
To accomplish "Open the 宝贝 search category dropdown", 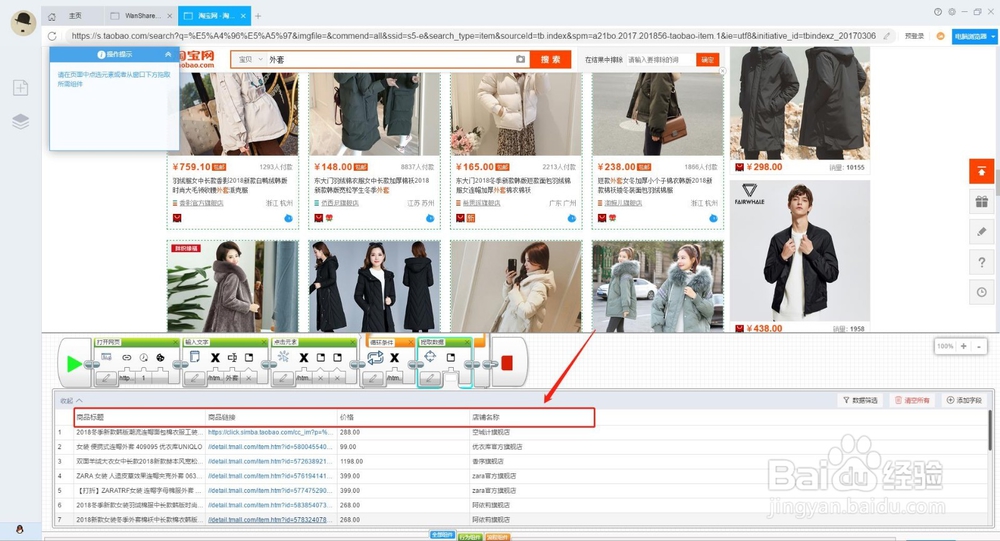I will [250, 59].
